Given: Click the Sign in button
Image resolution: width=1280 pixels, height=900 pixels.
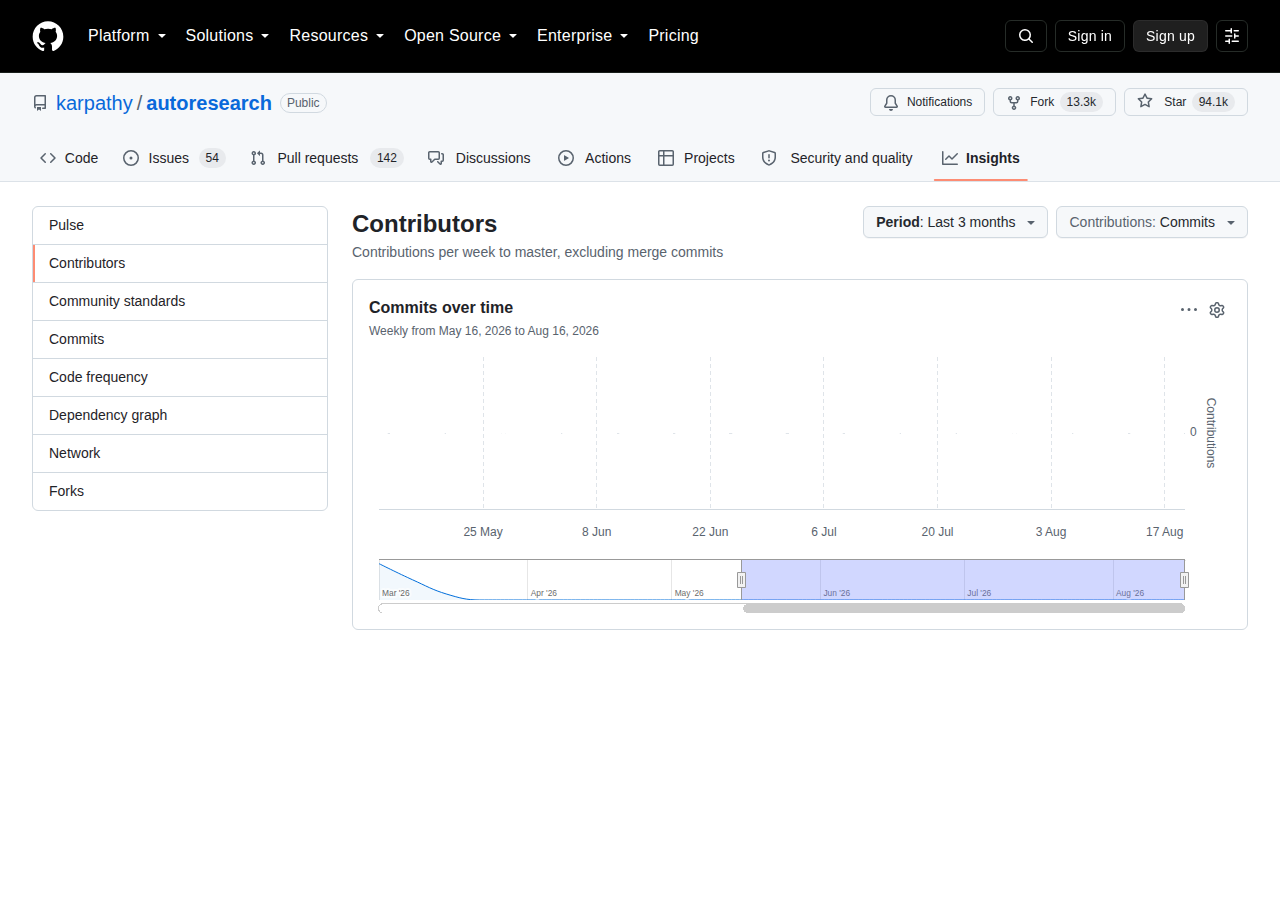Looking at the screenshot, I should [1090, 36].
